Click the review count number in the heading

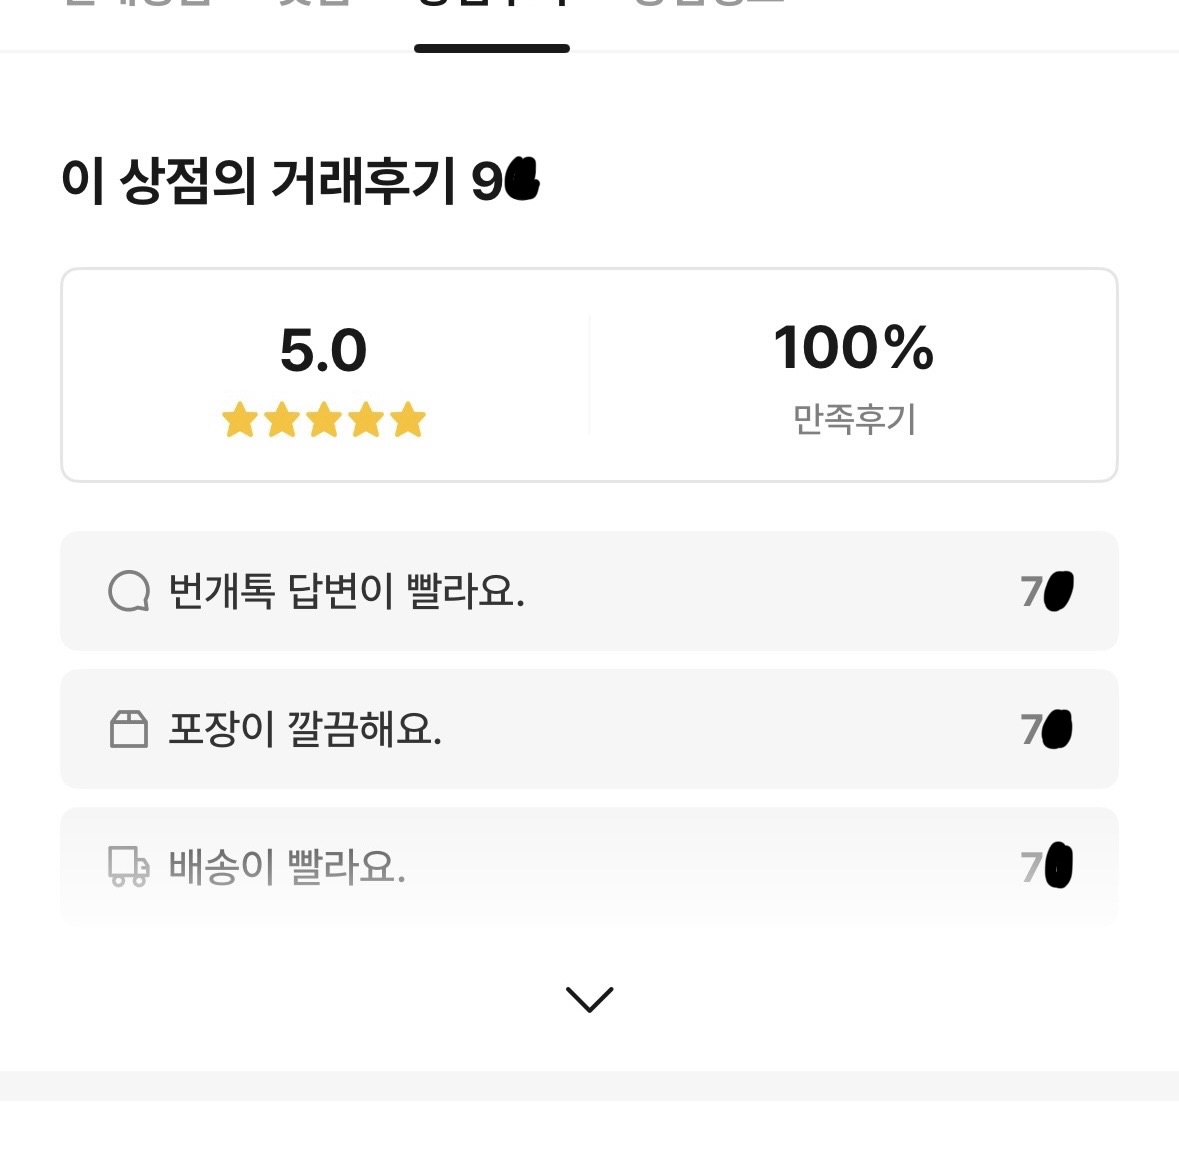pos(505,182)
